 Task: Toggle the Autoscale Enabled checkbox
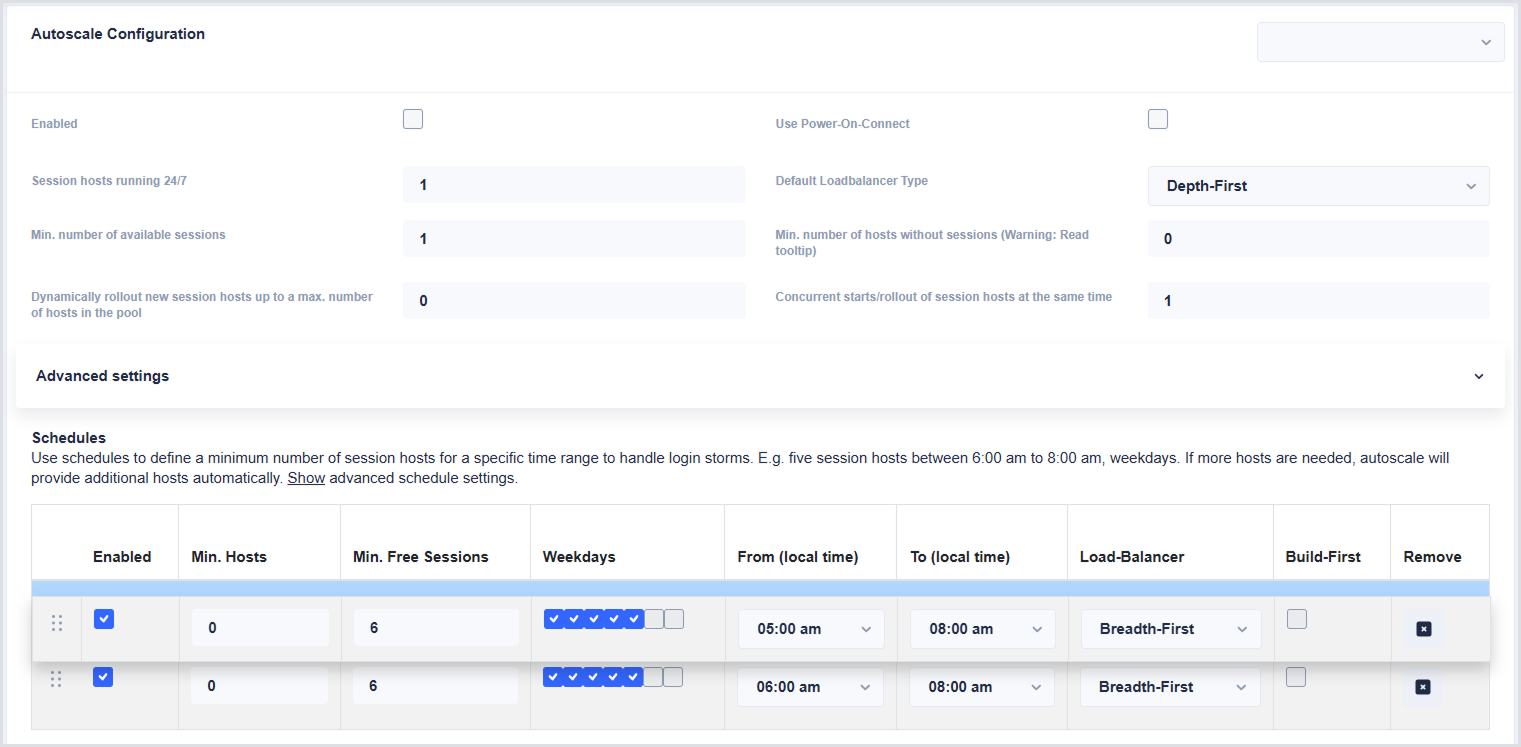click(x=413, y=120)
